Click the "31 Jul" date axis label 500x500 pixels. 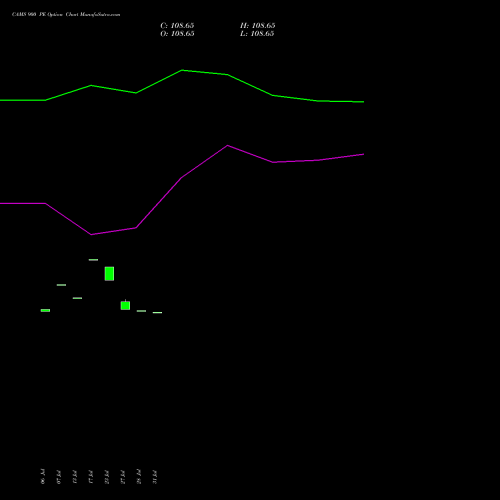155,476
